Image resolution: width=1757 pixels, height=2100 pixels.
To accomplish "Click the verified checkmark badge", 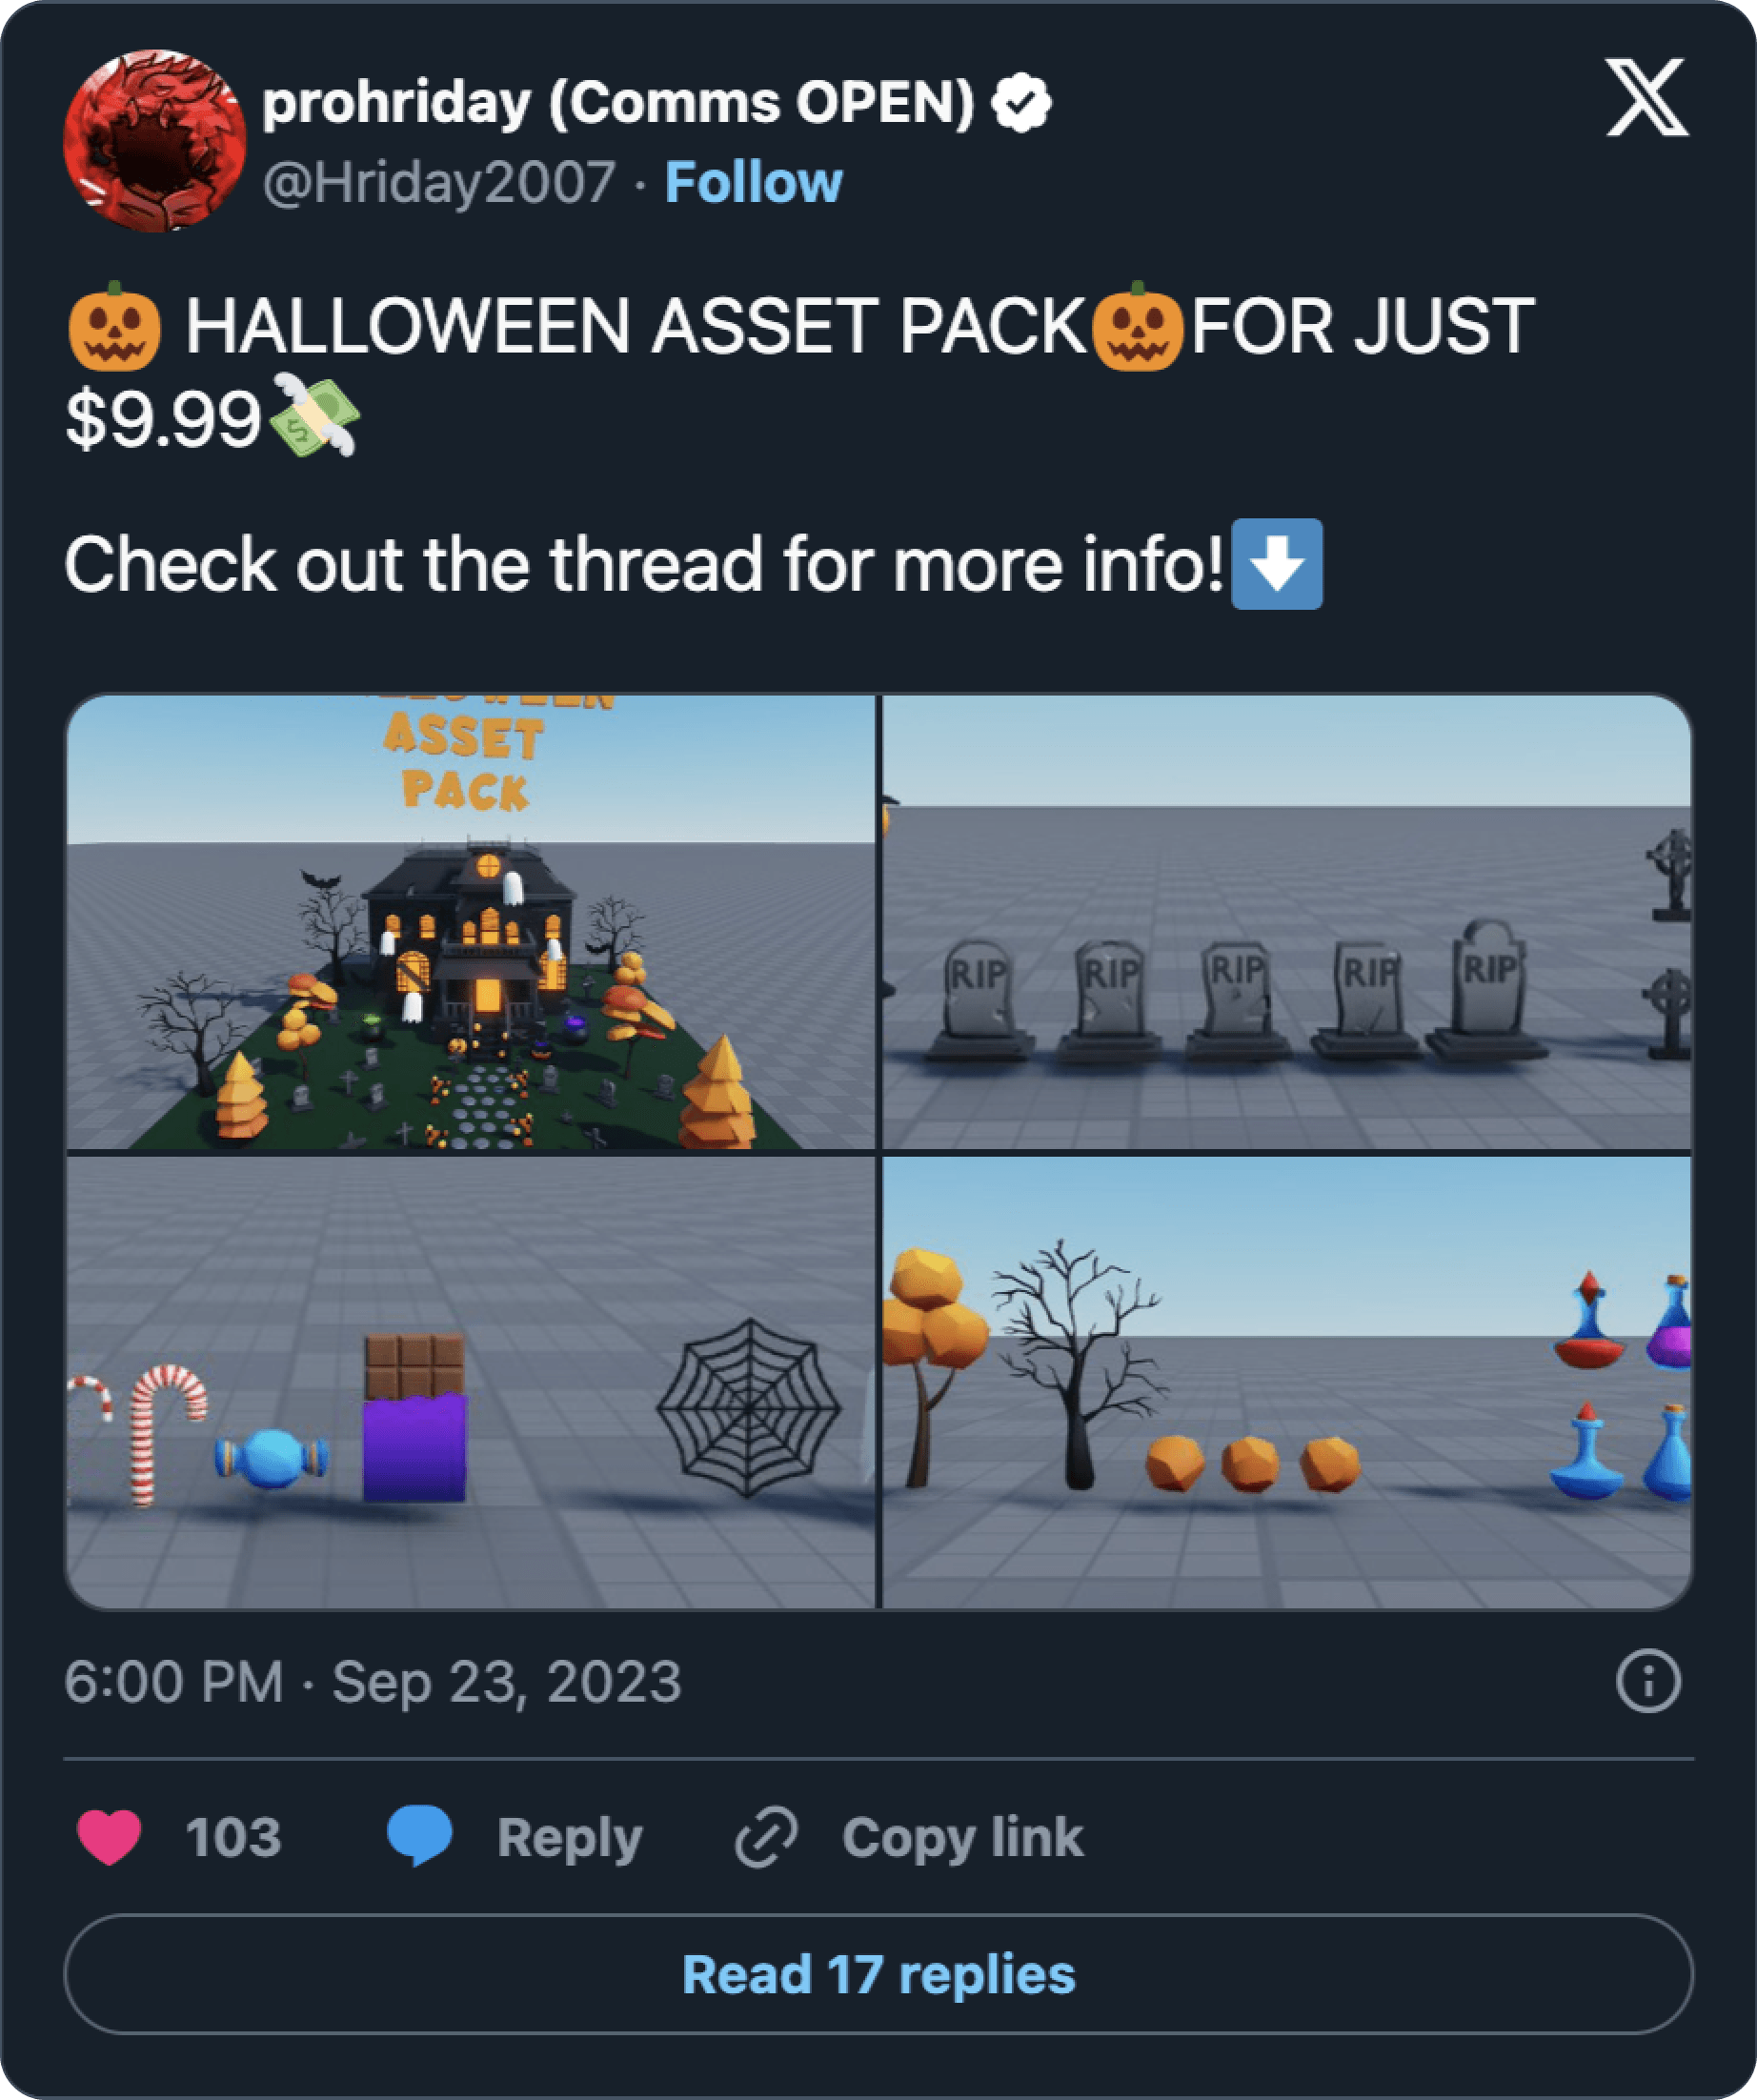I will pyautogui.click(x=1020, y=103).
